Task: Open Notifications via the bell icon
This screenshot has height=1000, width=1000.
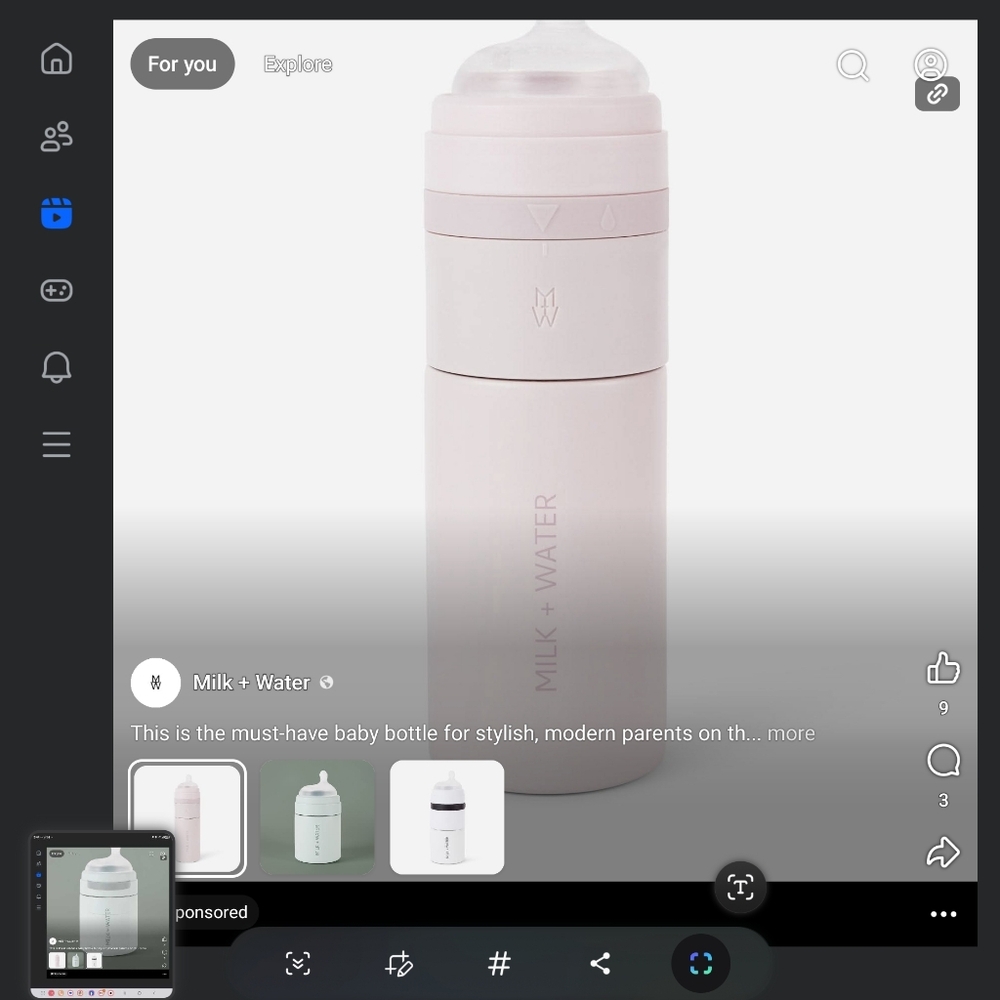Action: pyautogui.click(x=56, y=367)
